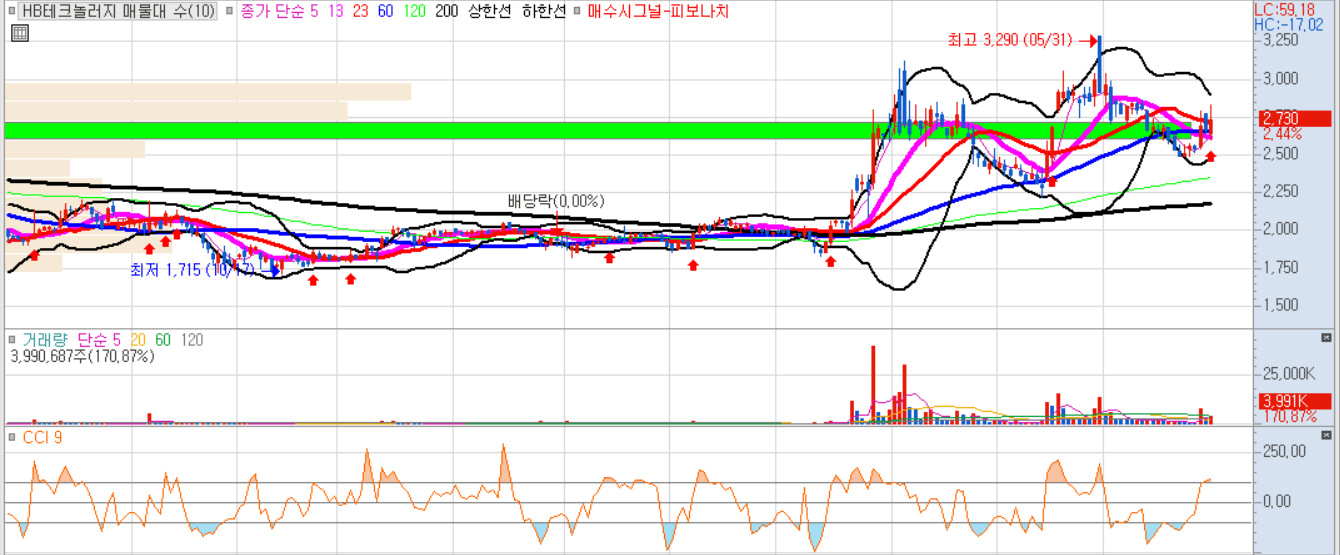
Task: Click the 거래량 volume indicator label
Action: tap(45, 341)
